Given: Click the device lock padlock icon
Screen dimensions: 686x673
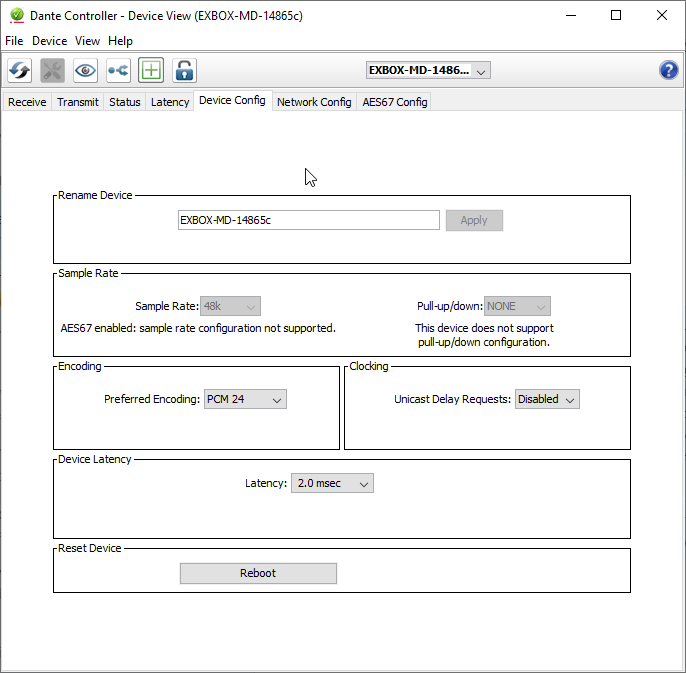Looking at the screenshot, I should (184, 70).
